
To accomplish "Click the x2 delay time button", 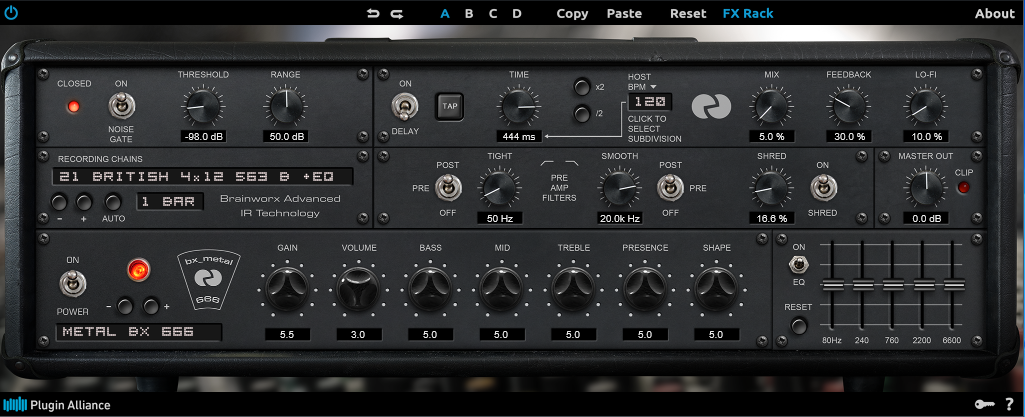I will point(581,87).
